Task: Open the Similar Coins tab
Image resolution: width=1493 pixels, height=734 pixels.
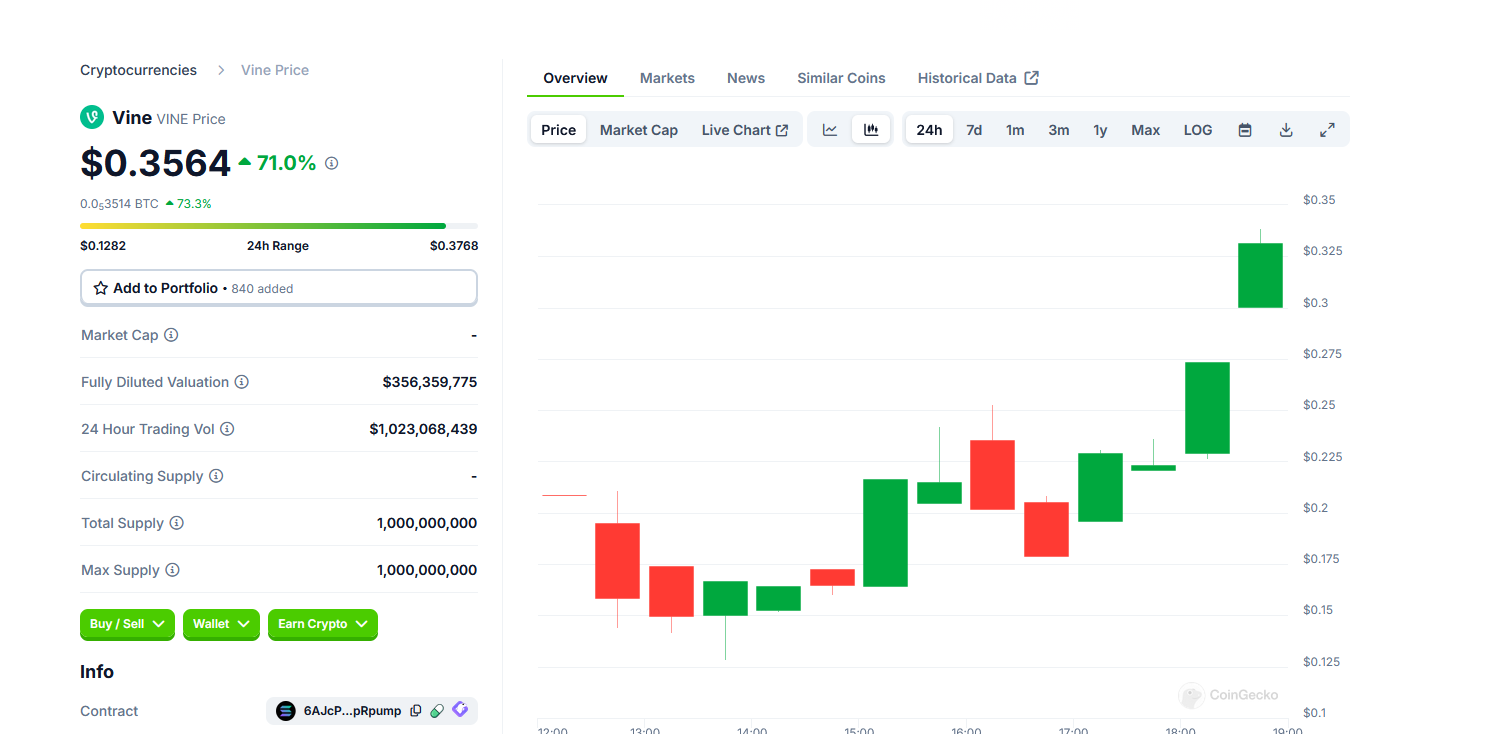Action: point(841,78)
